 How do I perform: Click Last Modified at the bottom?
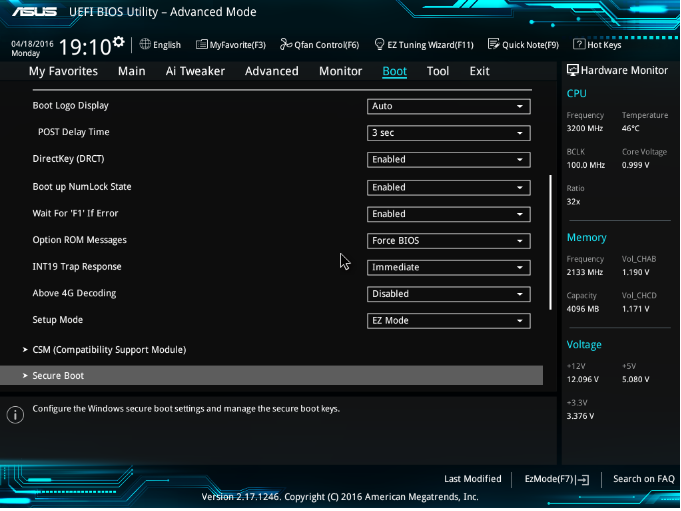pos(473,479)
